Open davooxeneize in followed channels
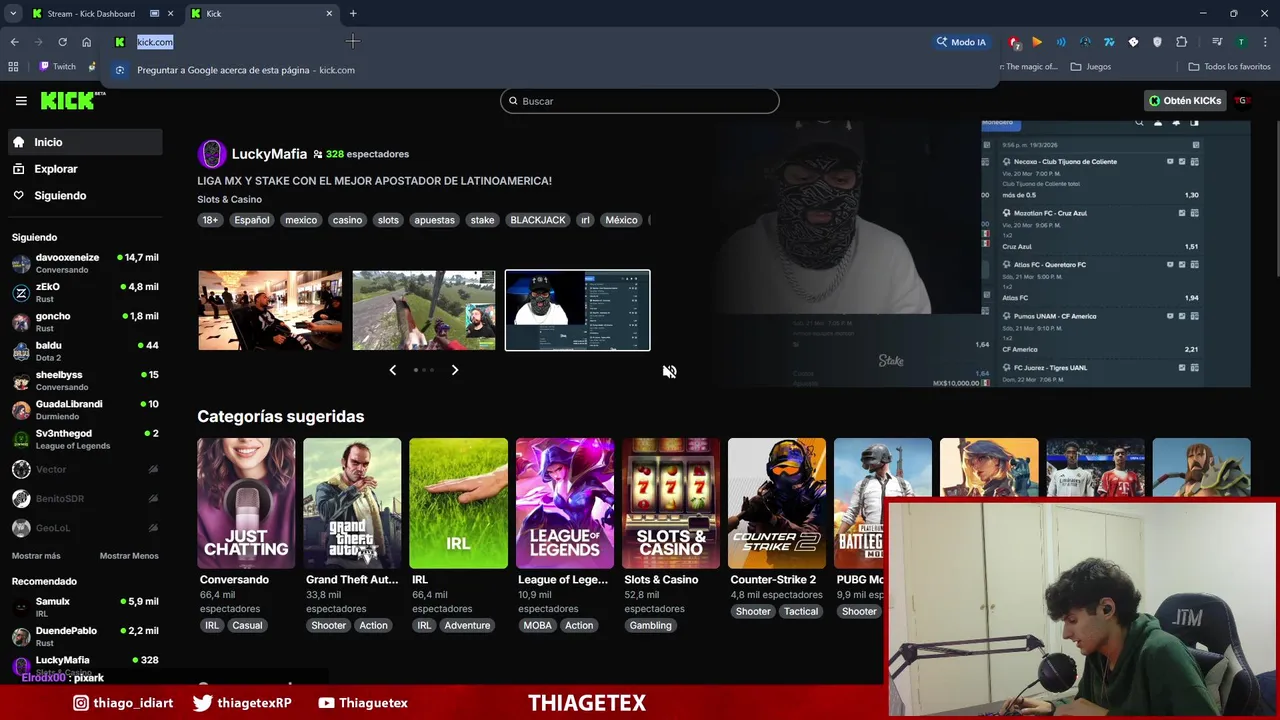This screenshot has height=720, width=1280. point(85,263)
